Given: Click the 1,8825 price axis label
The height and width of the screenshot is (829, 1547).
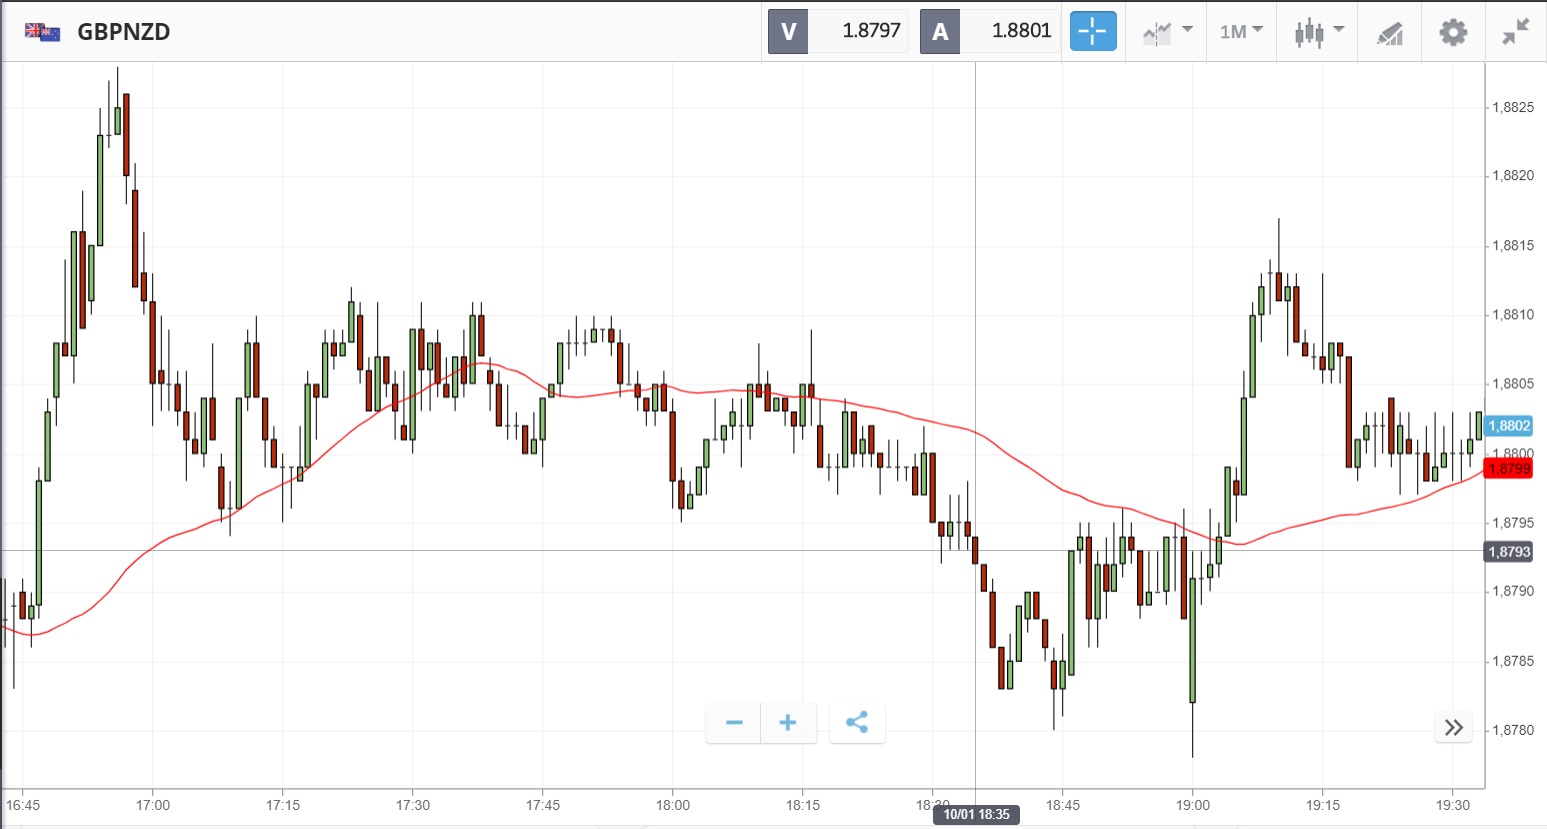Looking at the screenshot, I should (x=1512, y=108).
